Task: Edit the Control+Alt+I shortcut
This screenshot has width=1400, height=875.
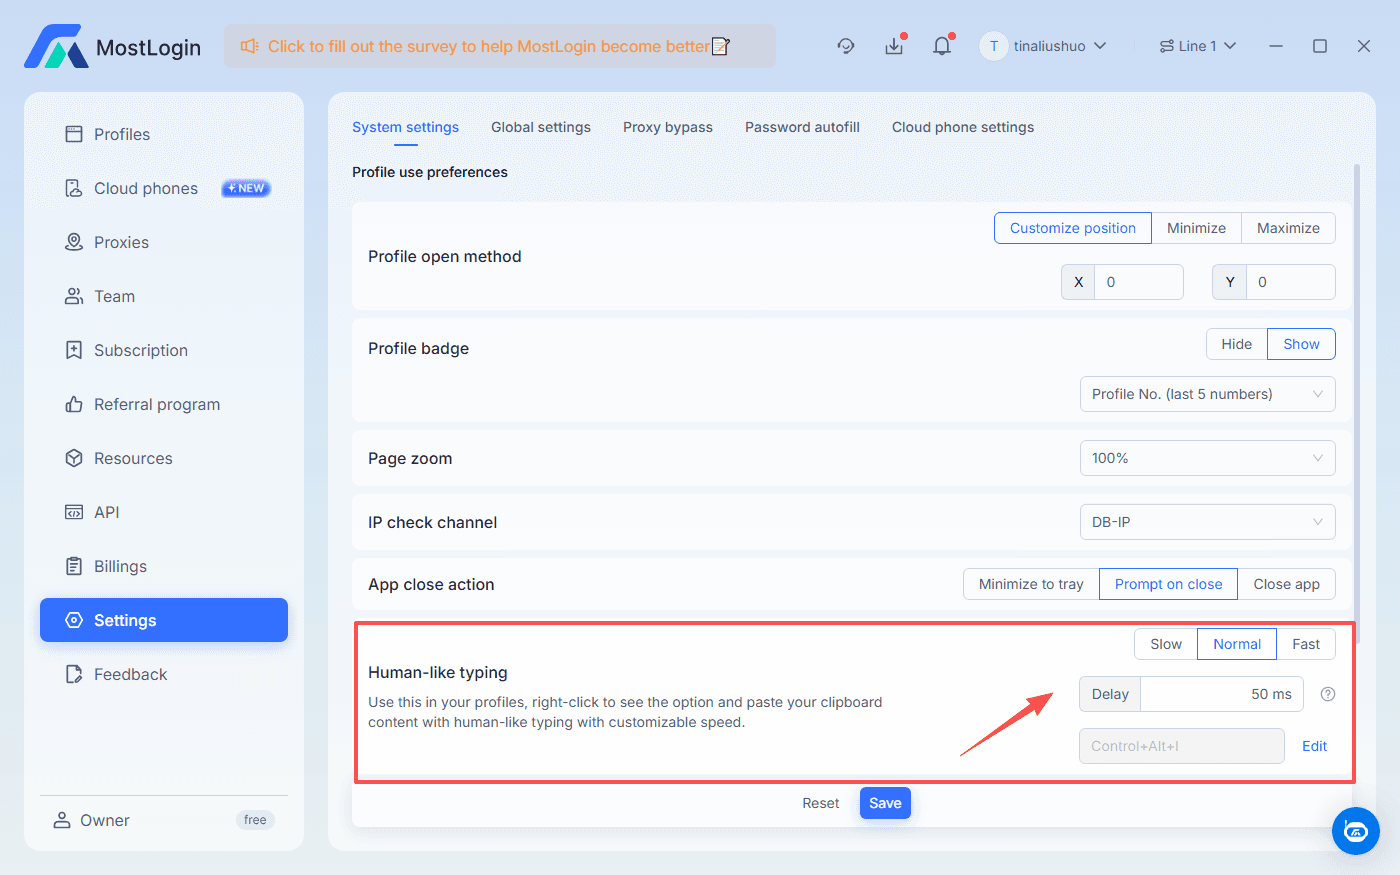Action: pyautogui.click(x=1314, y=745)
